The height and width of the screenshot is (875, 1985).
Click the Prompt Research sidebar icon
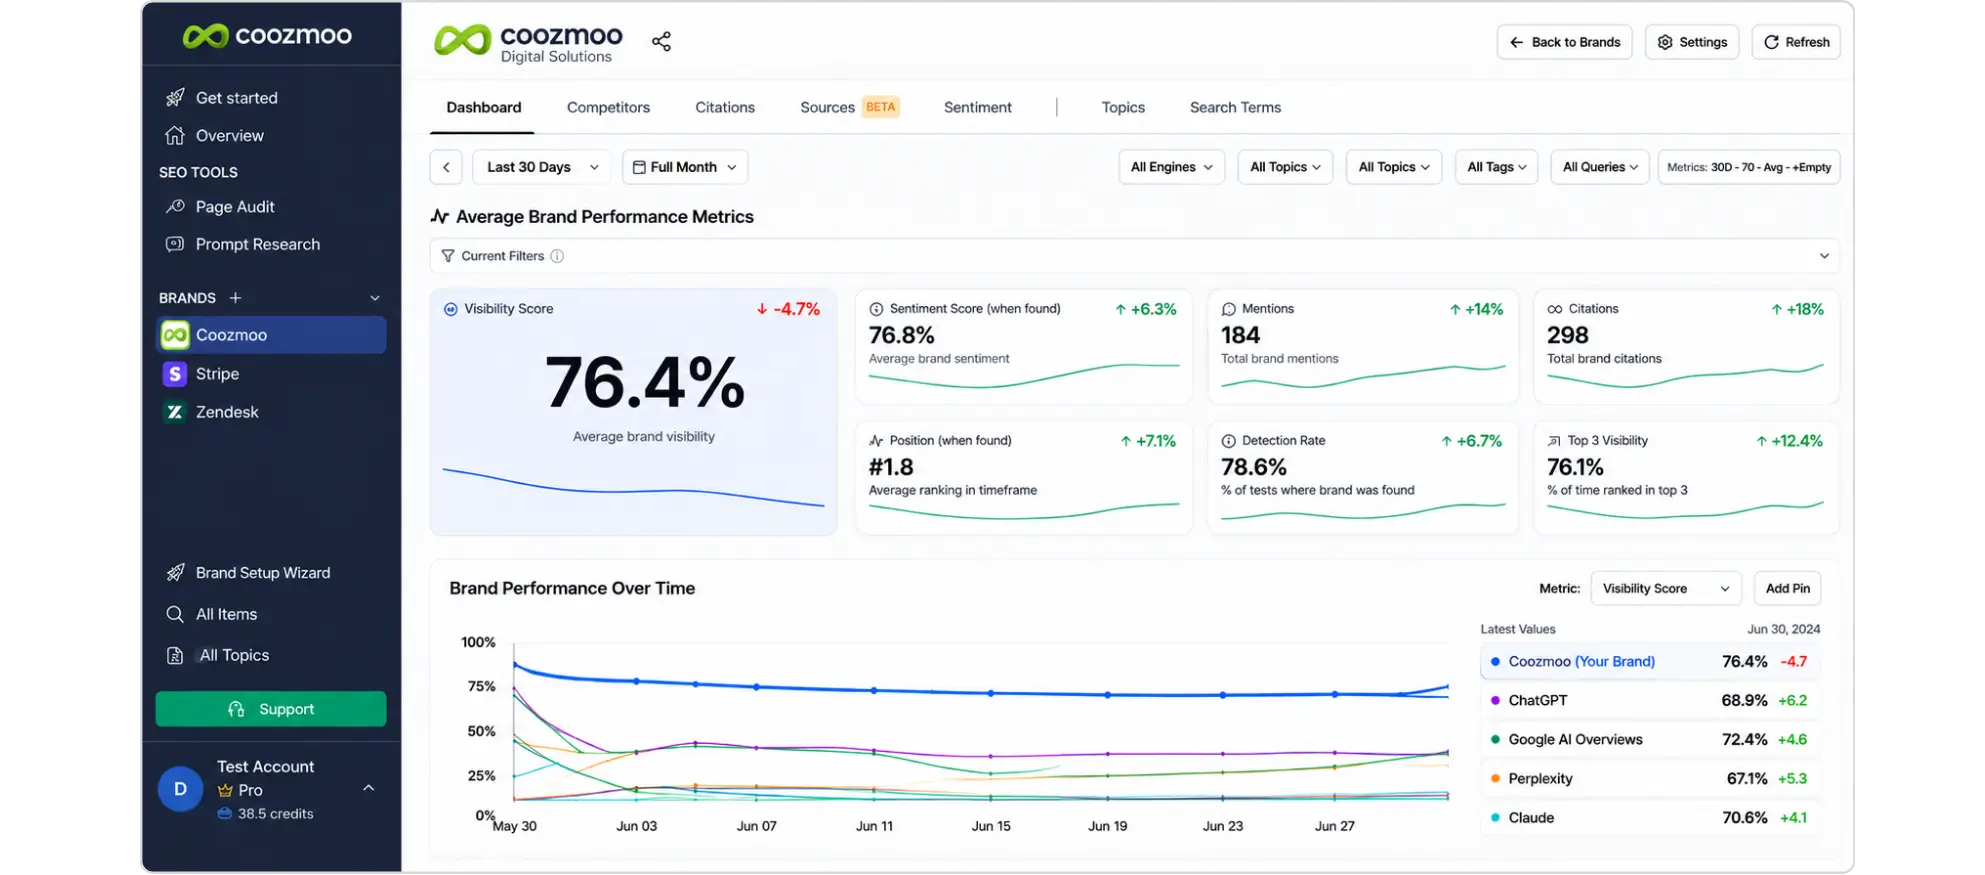[175, 244]
